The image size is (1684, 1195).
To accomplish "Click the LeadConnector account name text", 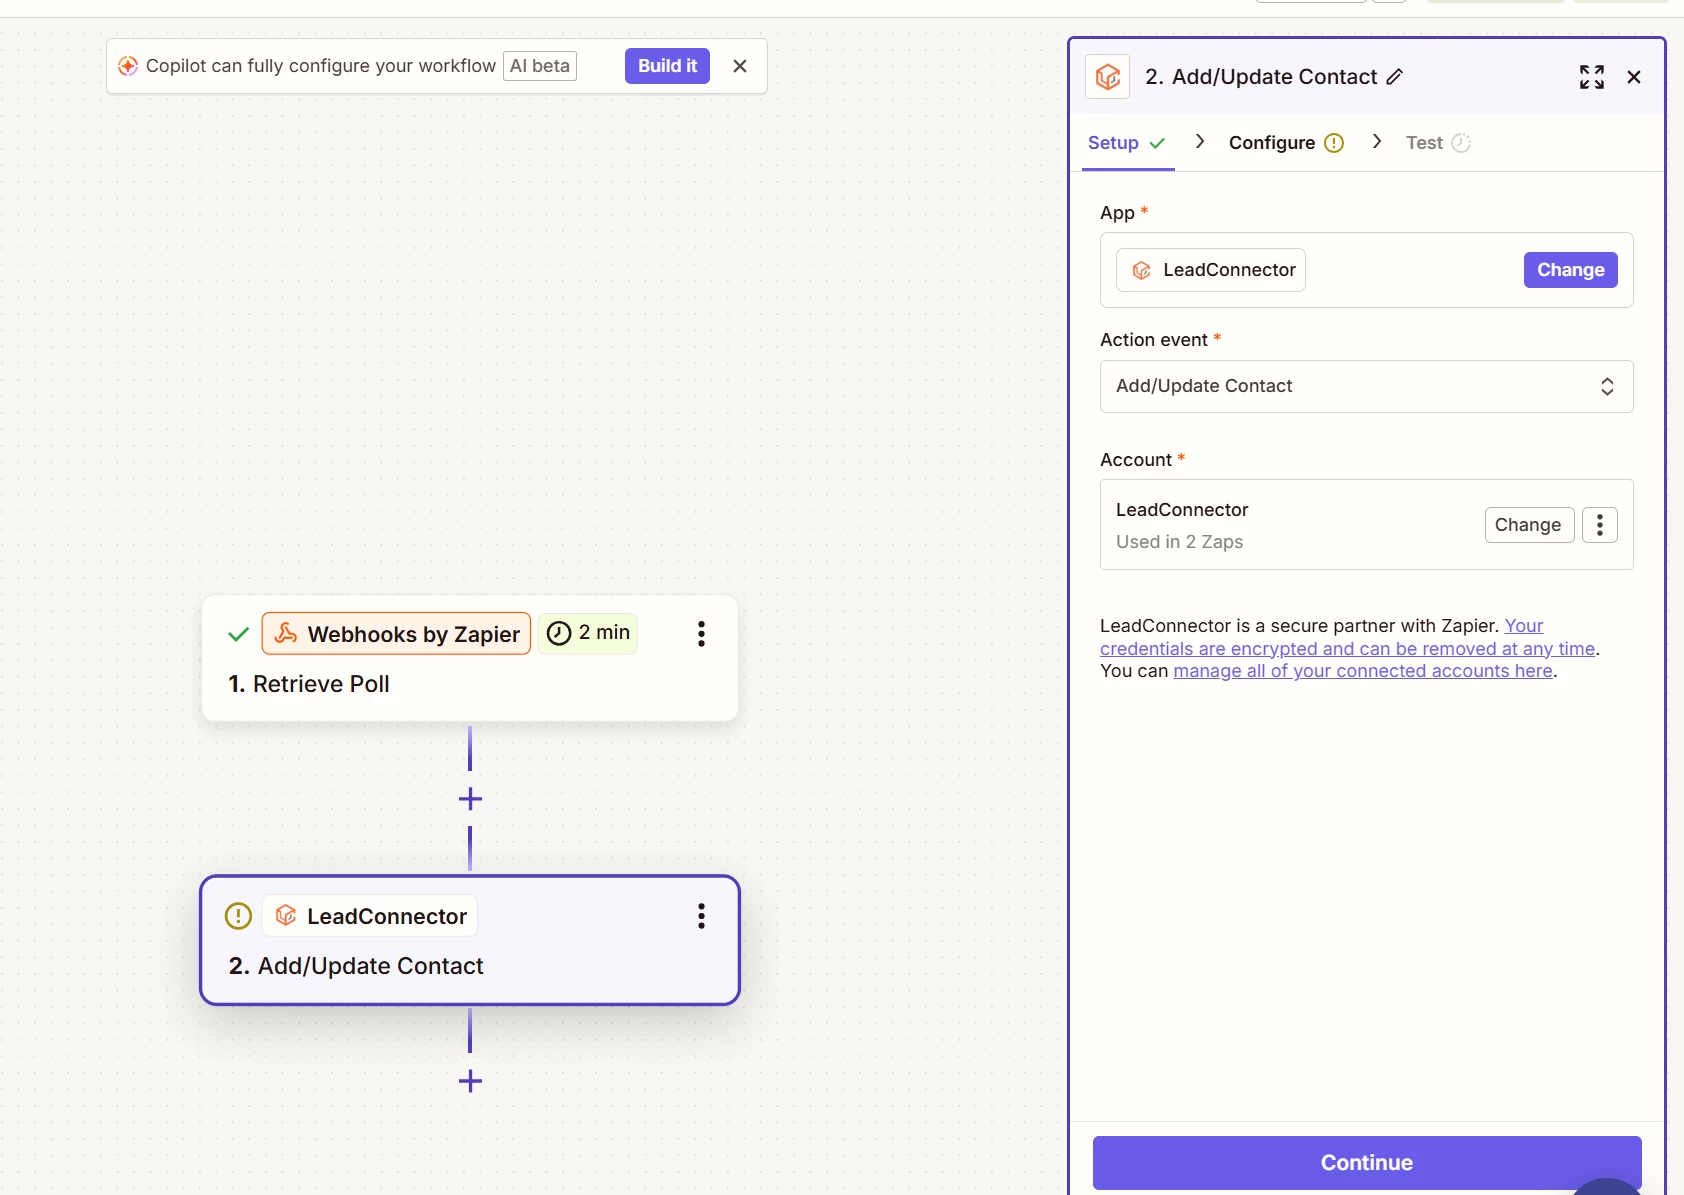I will [1182, 510].
